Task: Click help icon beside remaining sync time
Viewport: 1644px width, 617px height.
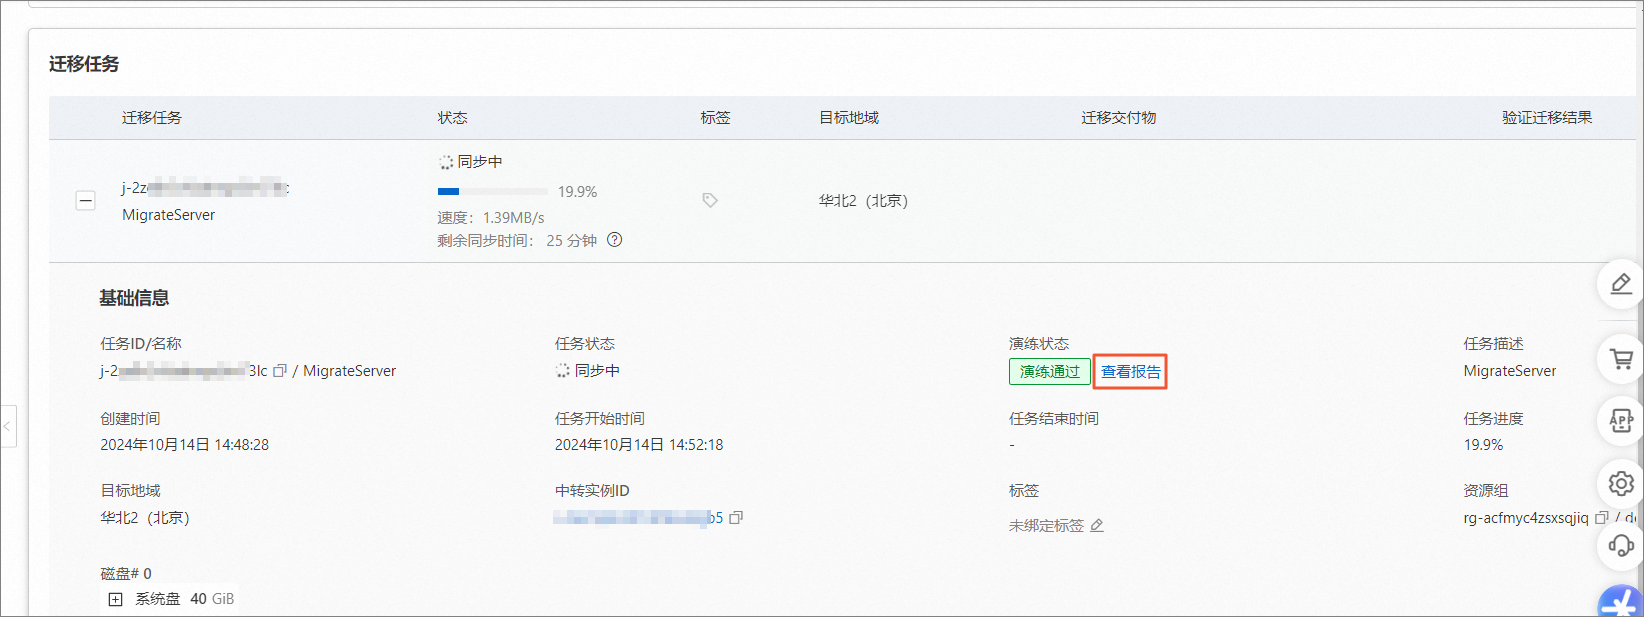Action: click(615, 240)
